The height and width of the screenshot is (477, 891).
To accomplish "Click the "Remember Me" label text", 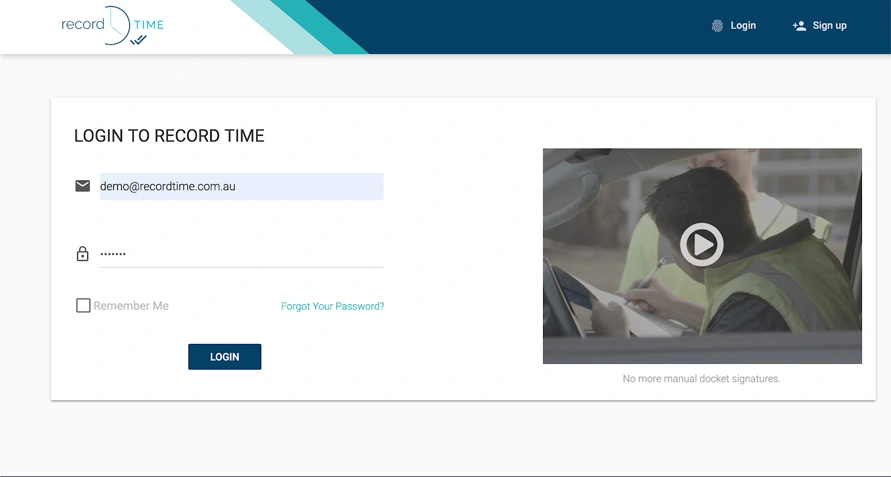I will tap(131, 306).
